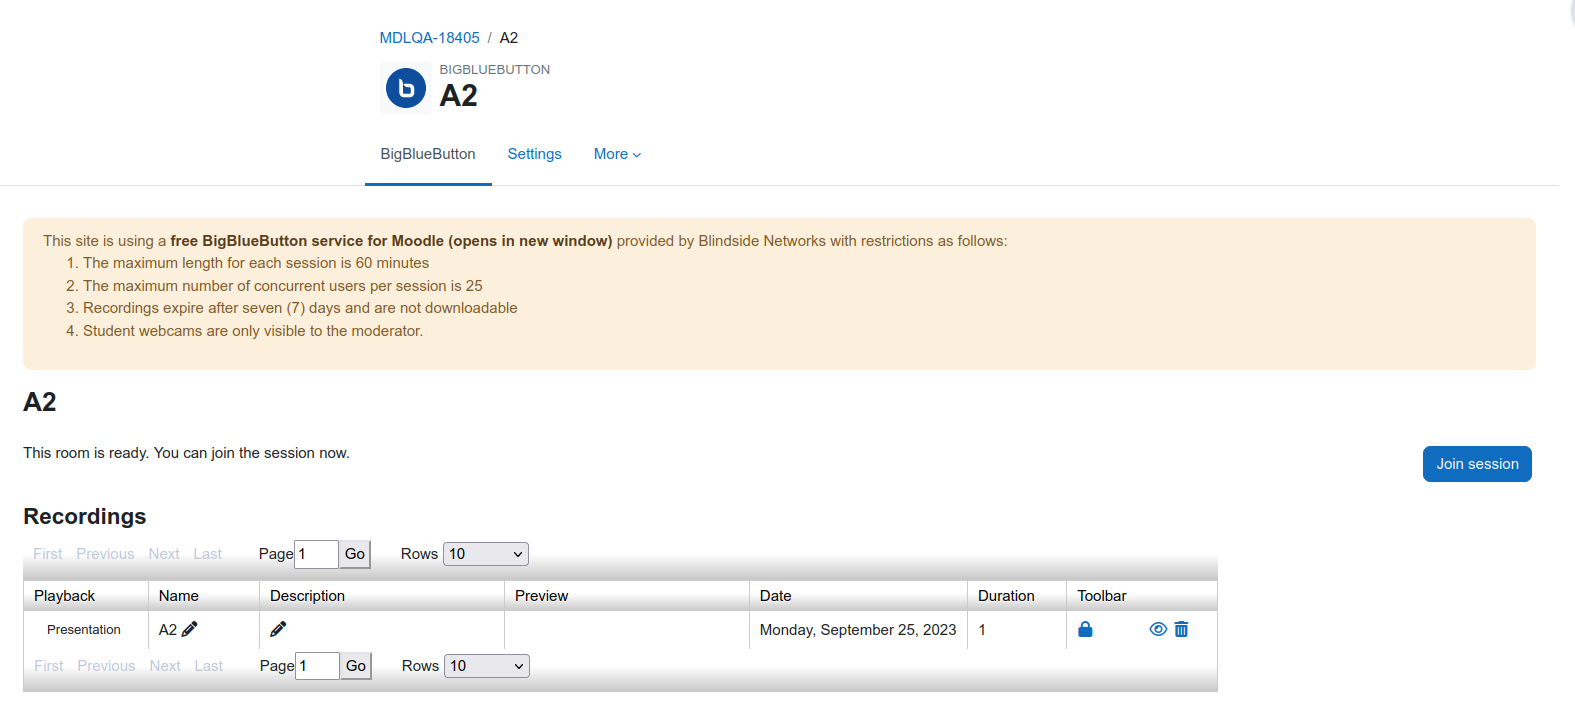Open the bottom Rows dropdown
Viewport: 1575px width, 717px height.
point(486,666)
